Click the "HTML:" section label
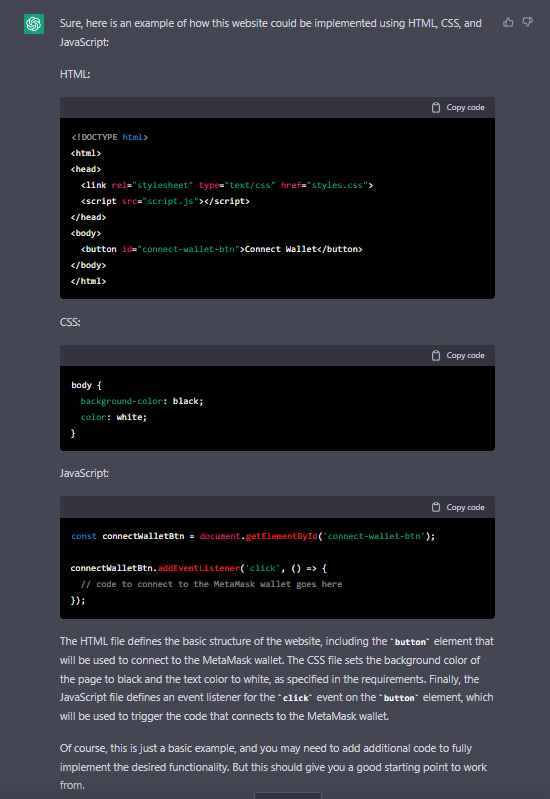This screenshot has width=550, height=799. [75, 74]
